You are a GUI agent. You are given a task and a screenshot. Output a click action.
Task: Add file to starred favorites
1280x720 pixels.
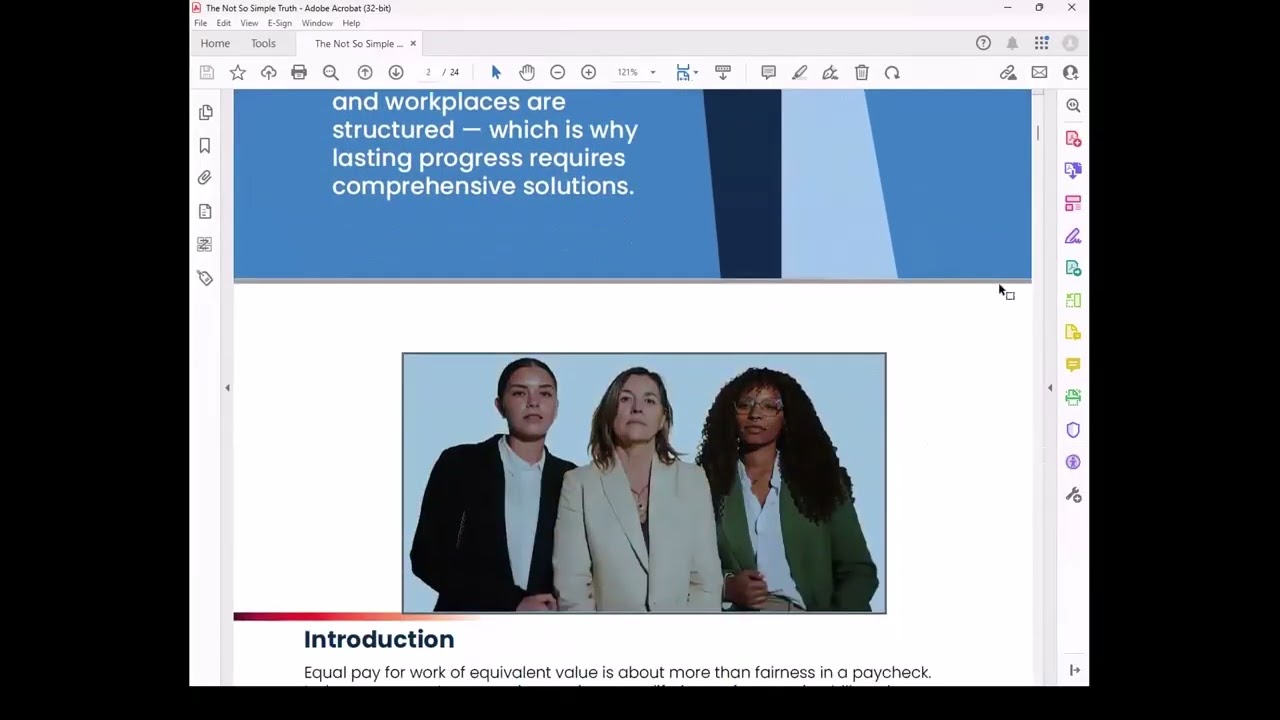[237, 72]
